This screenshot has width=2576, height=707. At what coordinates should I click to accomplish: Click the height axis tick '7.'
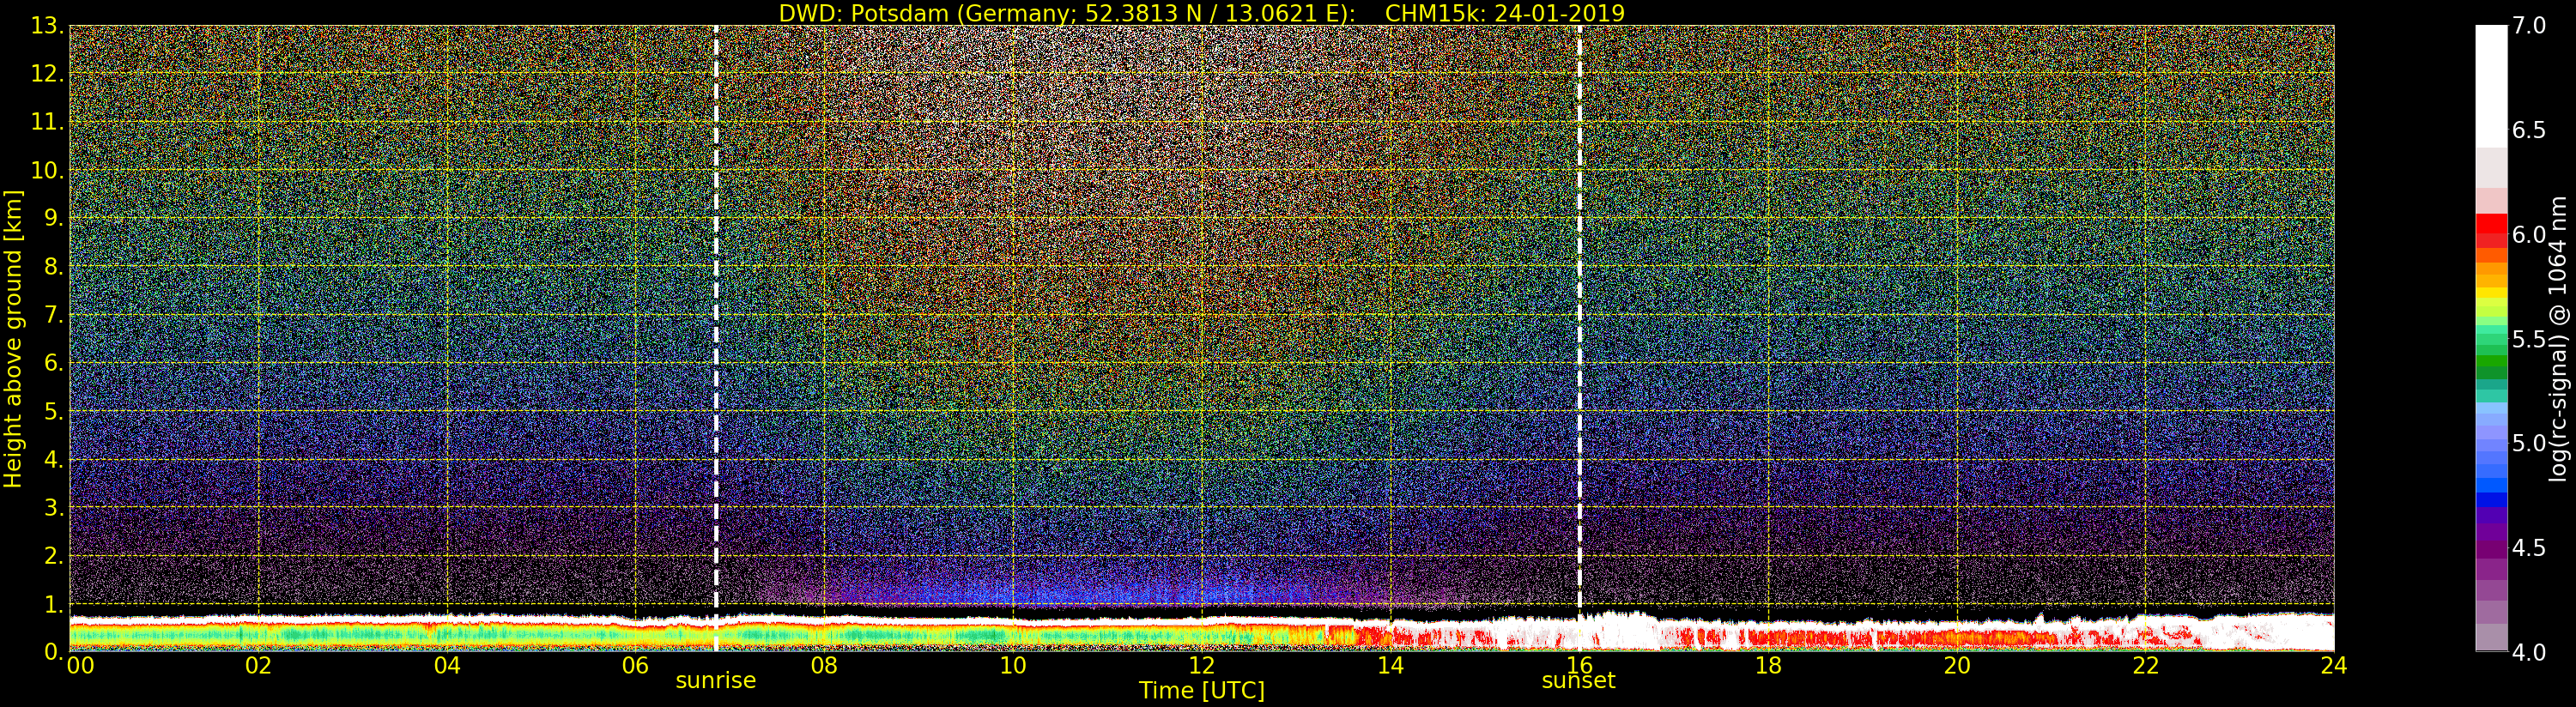(x=53, y=315)
